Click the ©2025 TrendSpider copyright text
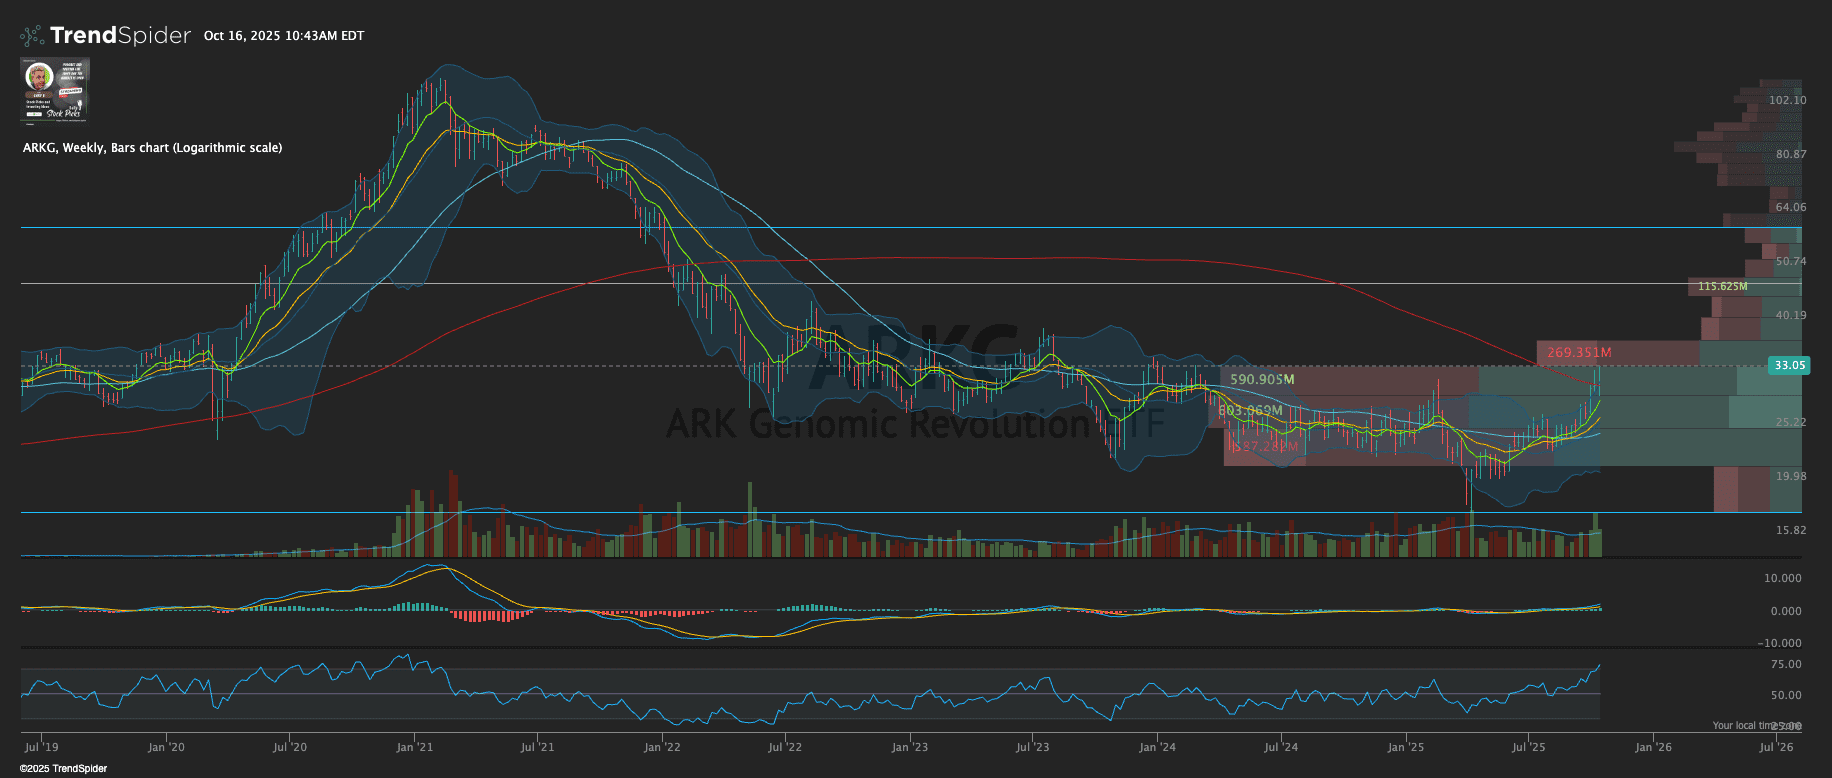 63,769
